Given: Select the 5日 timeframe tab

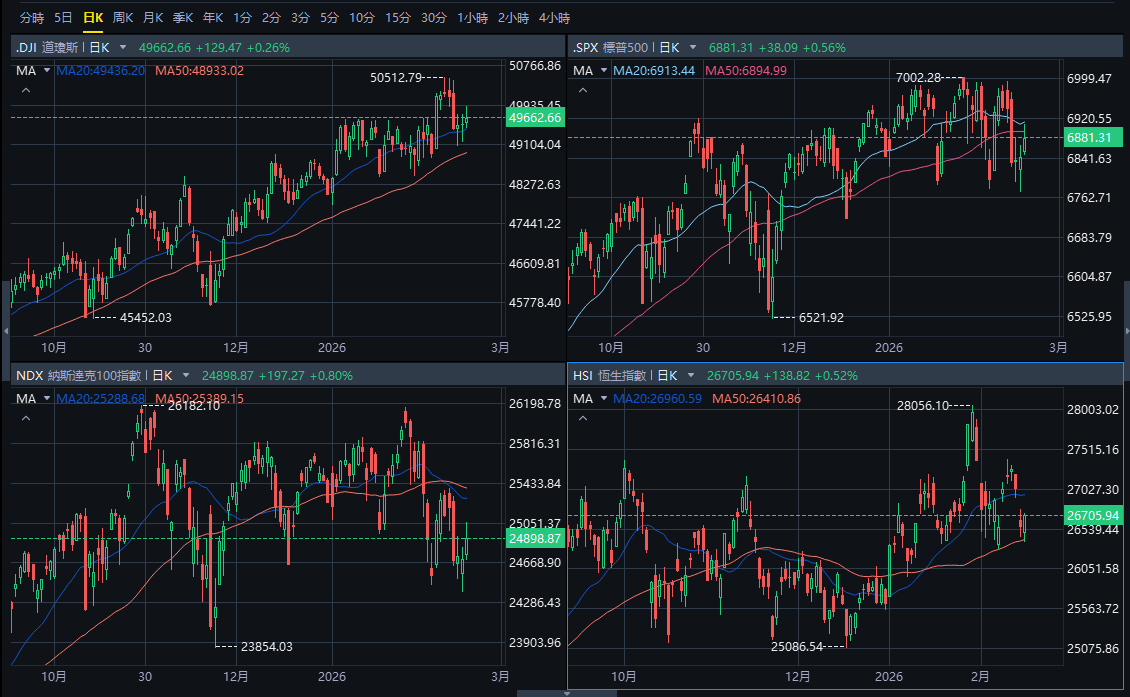Looking at the screenshot, I should (63, 18).
